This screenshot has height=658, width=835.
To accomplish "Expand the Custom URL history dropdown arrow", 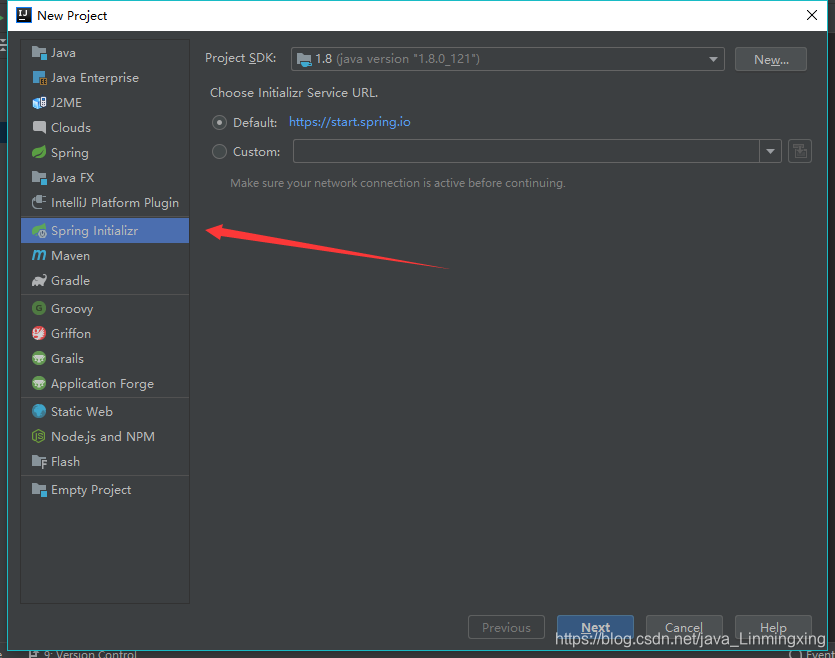I will click(770, 151).
